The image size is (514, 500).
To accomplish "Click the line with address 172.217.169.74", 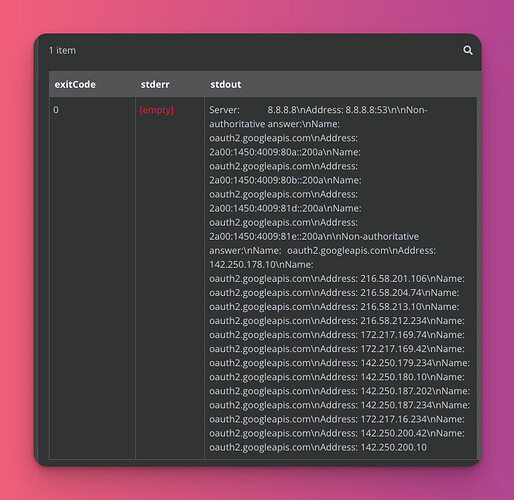I will tap(337, 335).
